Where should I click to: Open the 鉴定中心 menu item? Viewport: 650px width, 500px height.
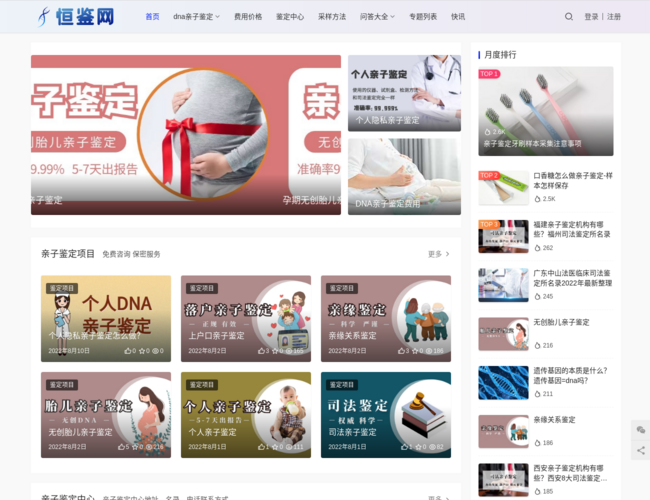[x=290, y=17]
